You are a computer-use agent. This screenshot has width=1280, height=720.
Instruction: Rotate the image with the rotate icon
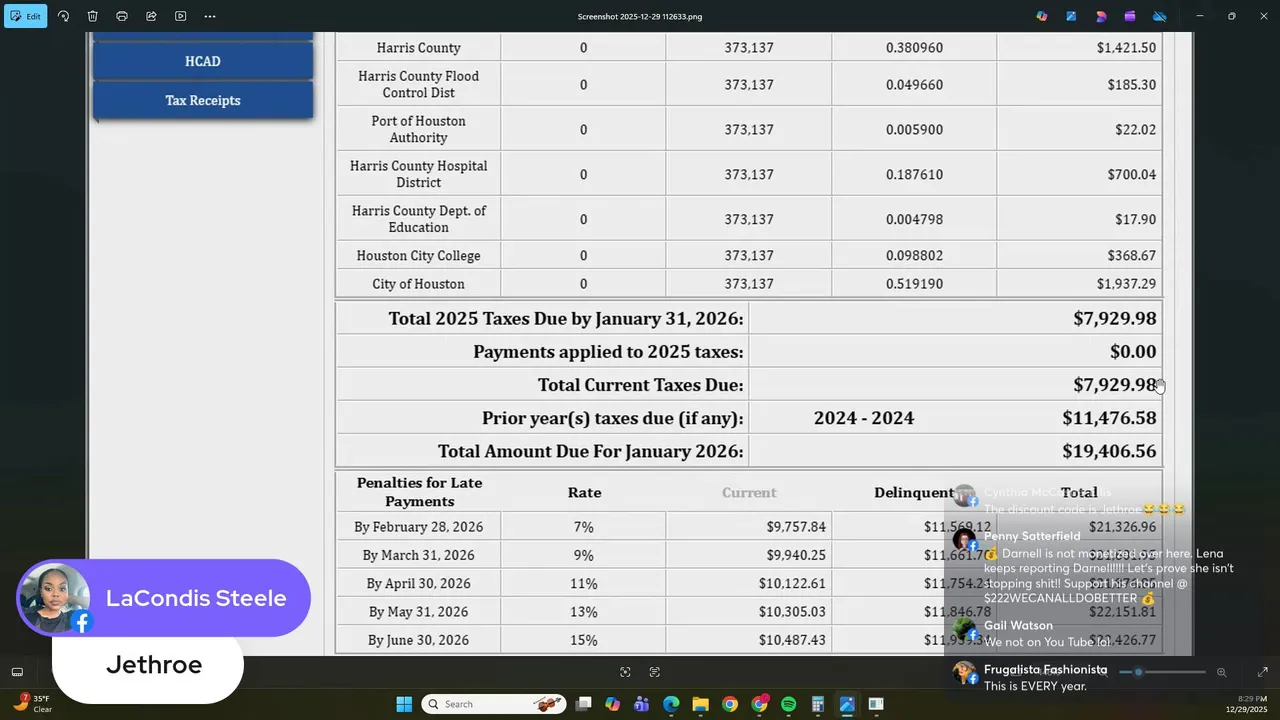click(63, 16)
